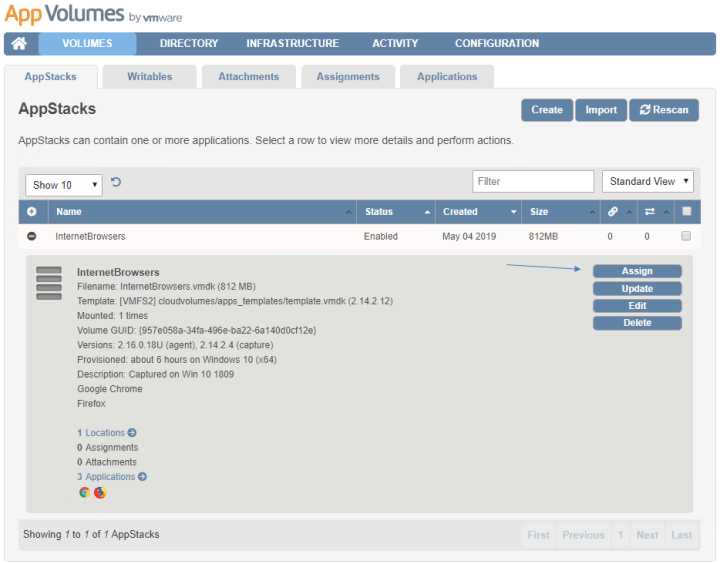Click the Update button
Image resolution: width=720 pixels, height=564 pixels.
click(637, 288)
